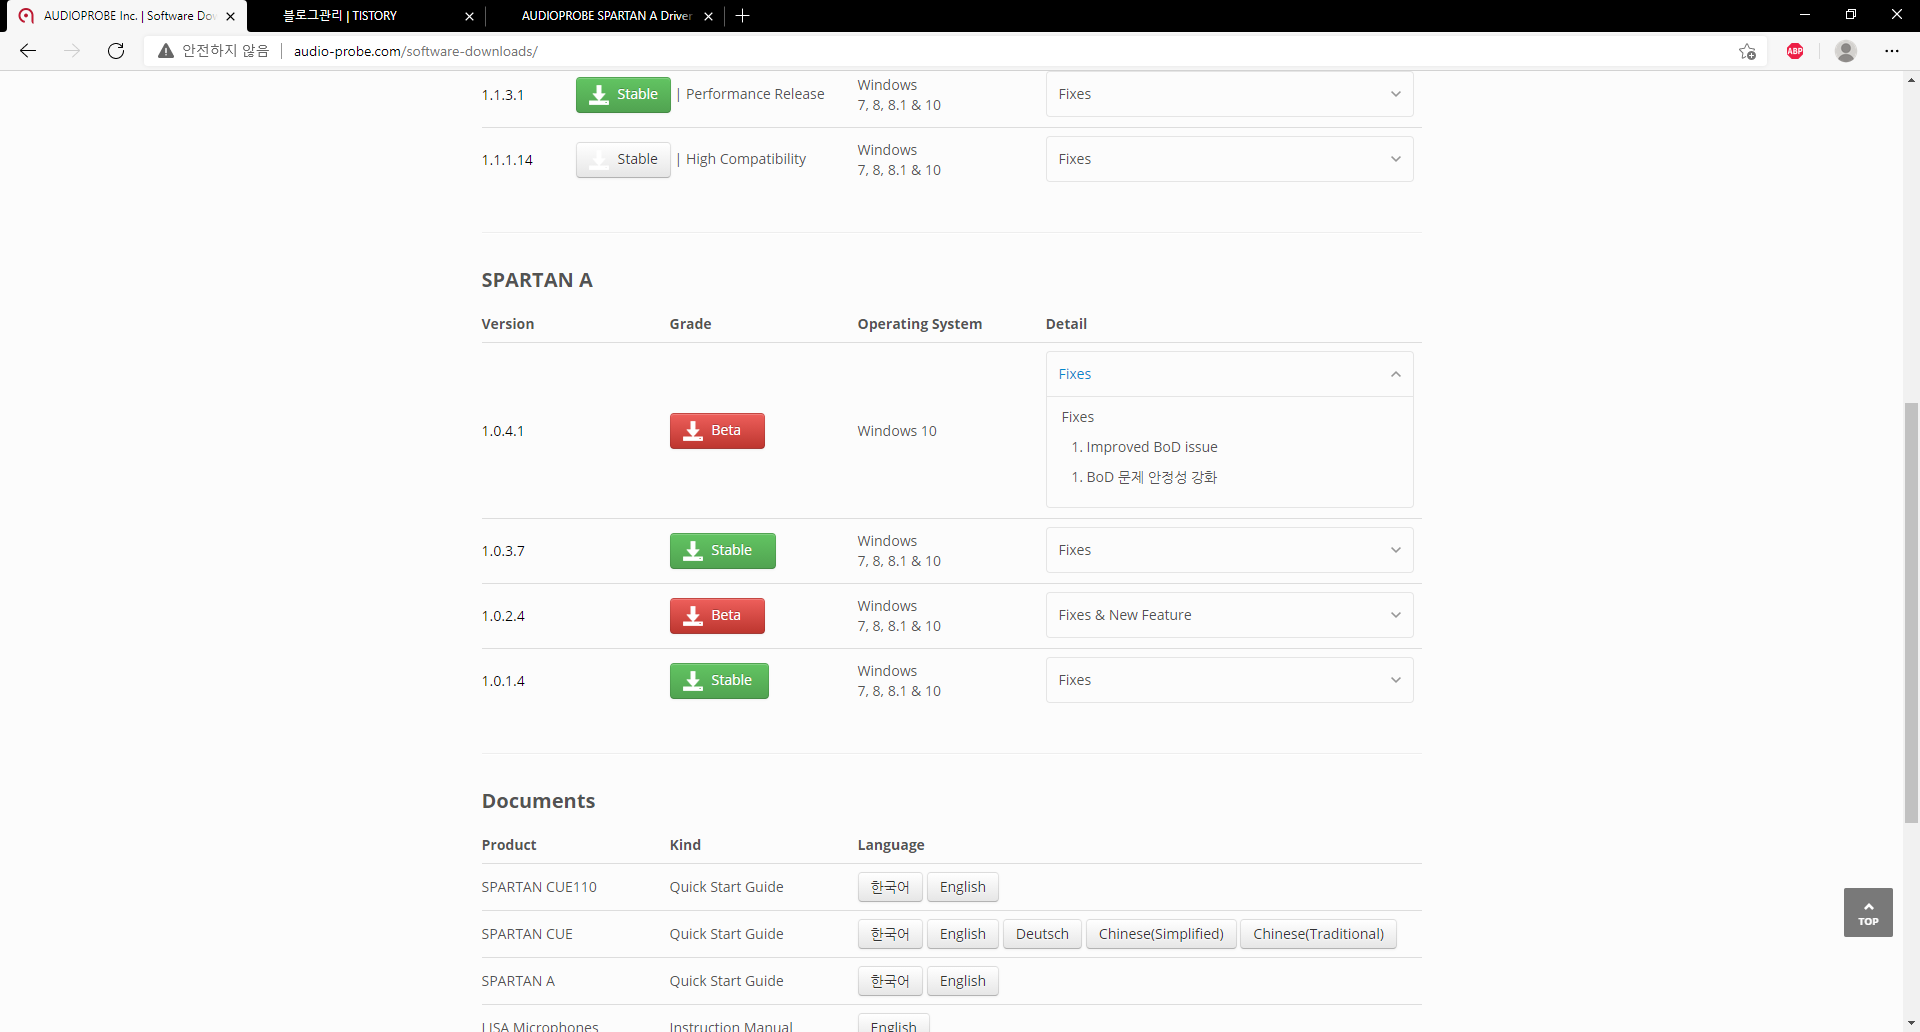The height and width of the screenshot is (1032, 1920).
Task: Close the SPARTAN A Driver tab
Action: click(708, 16)
